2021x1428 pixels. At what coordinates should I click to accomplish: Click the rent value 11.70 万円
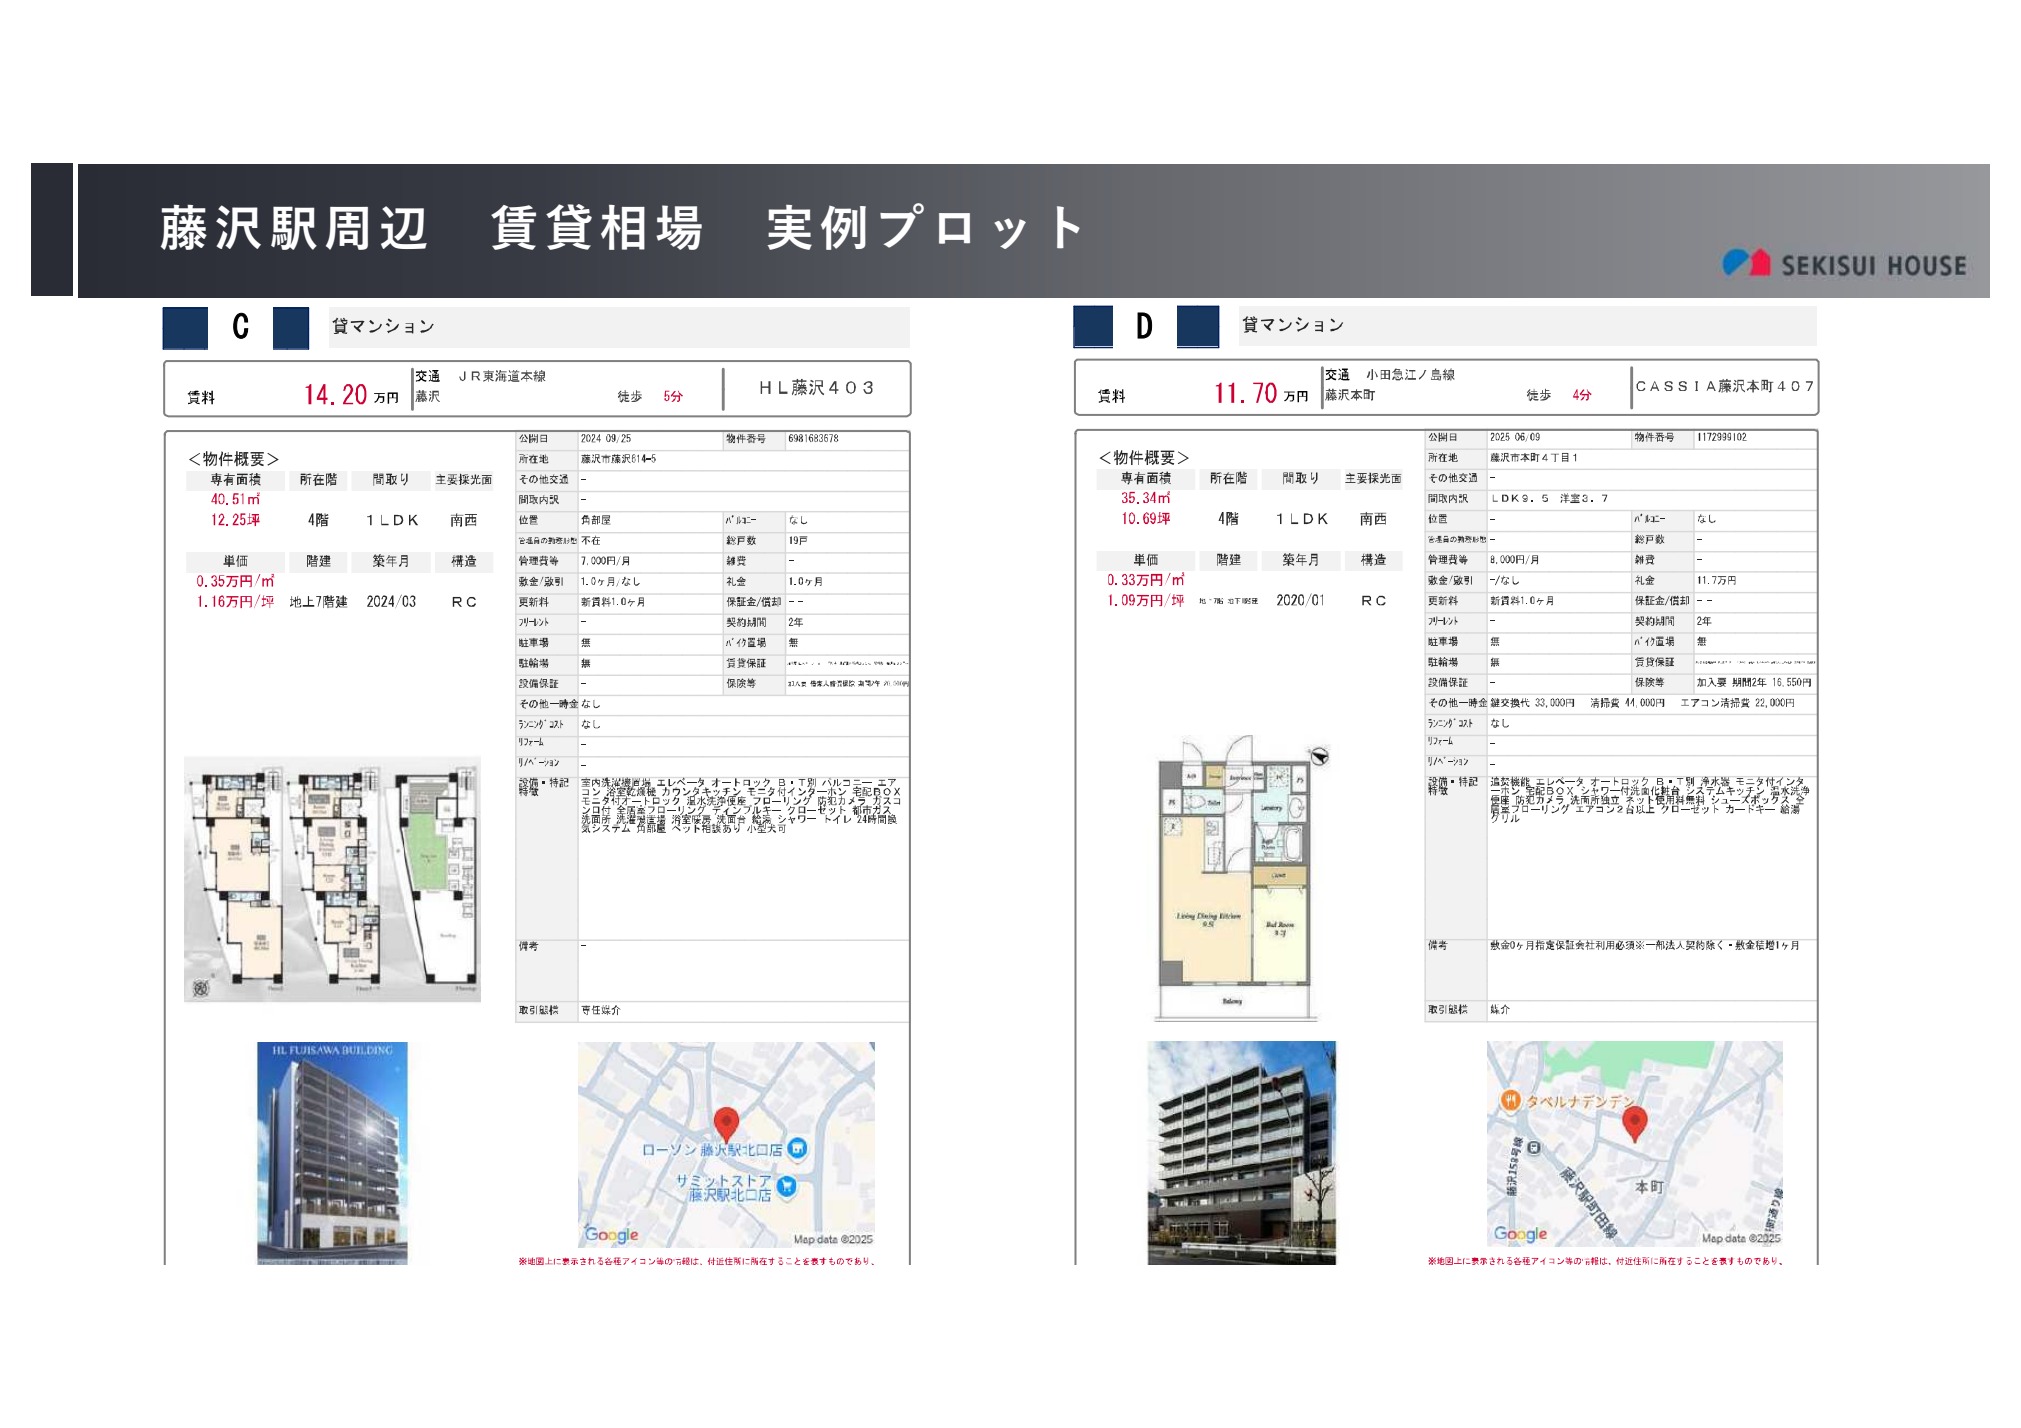(1261, 394)
